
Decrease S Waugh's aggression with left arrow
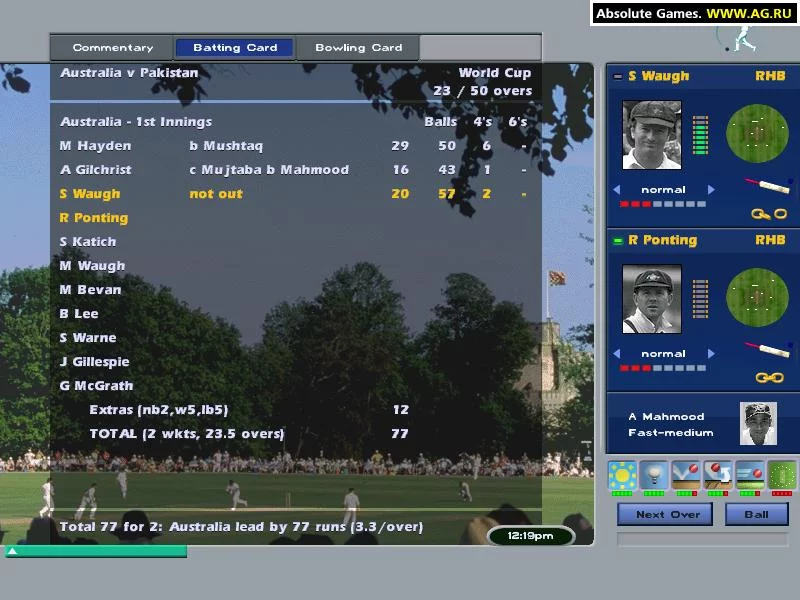(616, 190)
